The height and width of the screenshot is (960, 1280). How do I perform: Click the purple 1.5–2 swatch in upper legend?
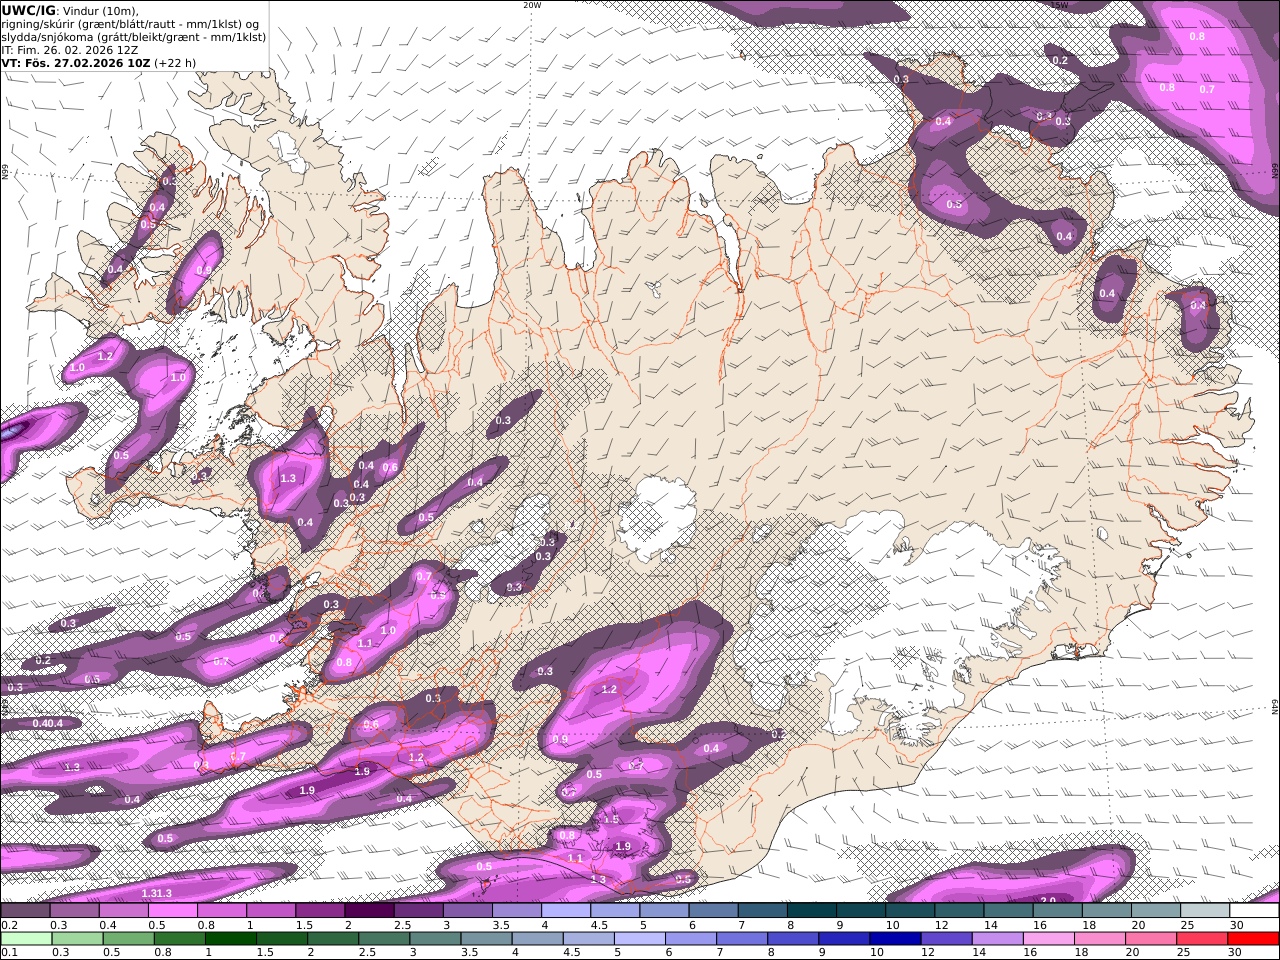(320, 911)
